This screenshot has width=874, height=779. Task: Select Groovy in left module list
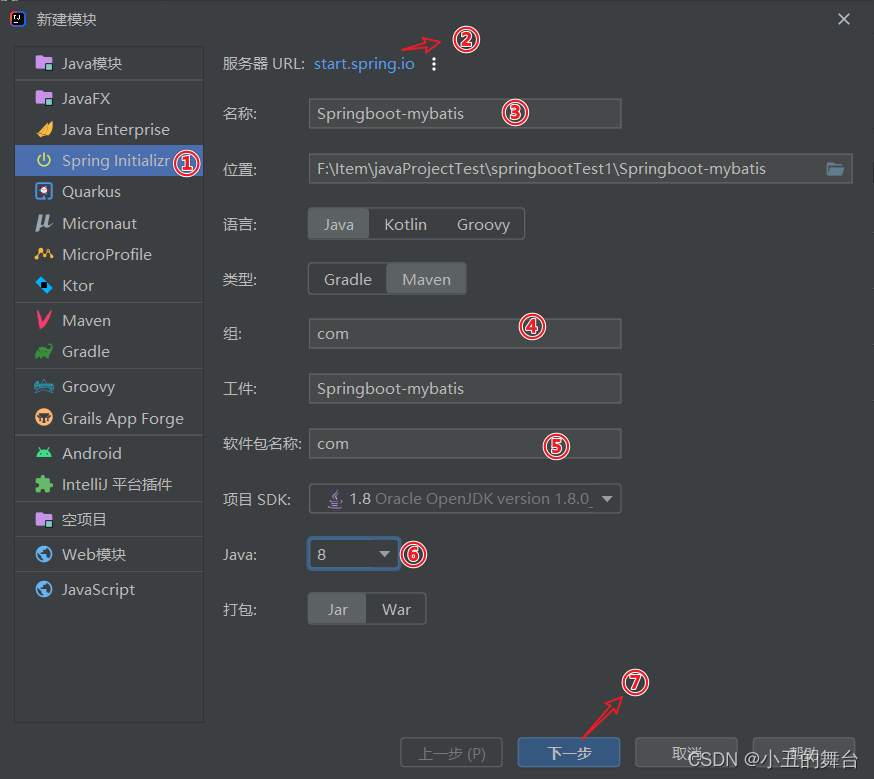point(109,386)
